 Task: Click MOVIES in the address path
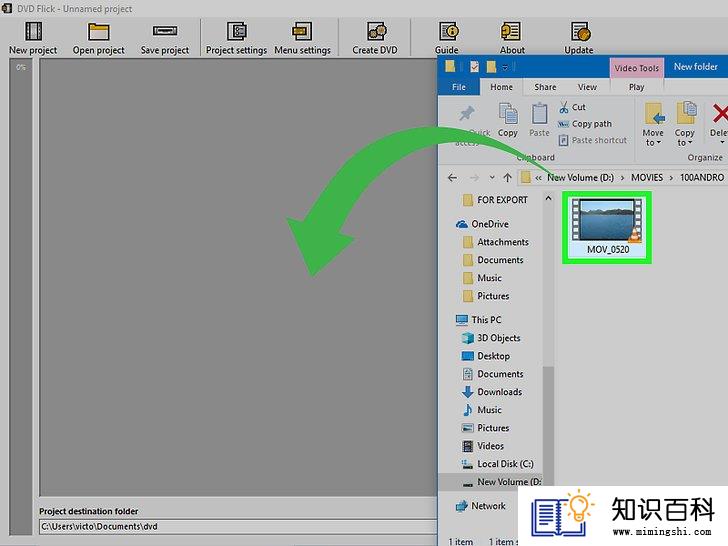point(647,178)
